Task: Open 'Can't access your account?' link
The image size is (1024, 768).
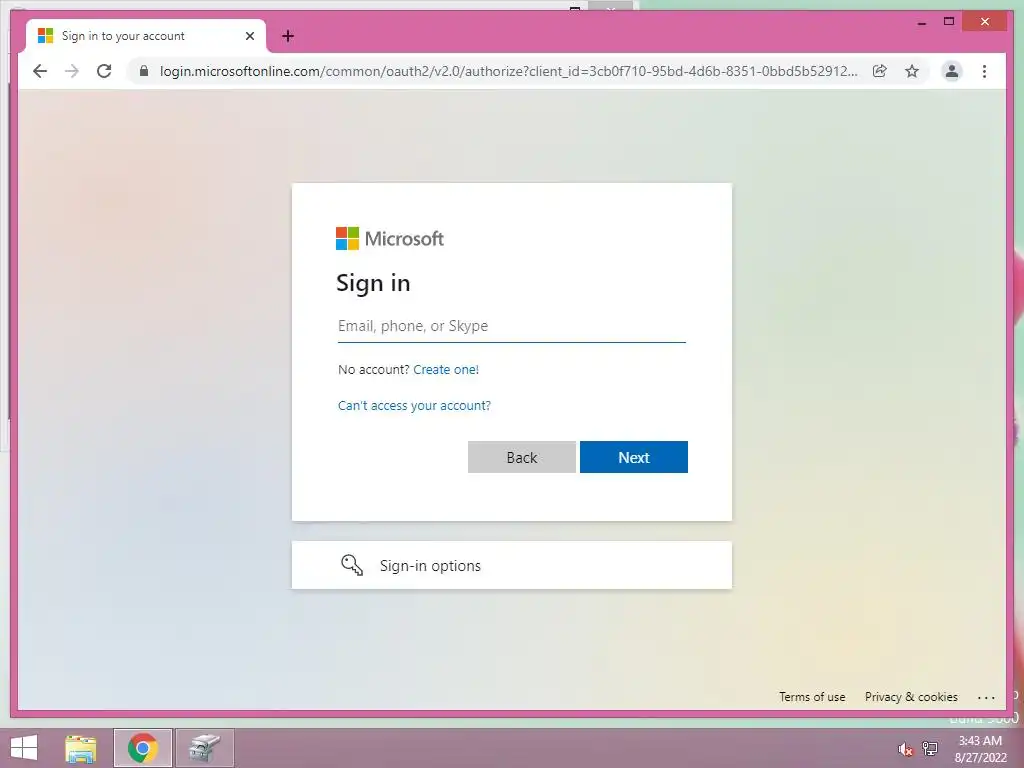Action: click(x=414, y=406)
